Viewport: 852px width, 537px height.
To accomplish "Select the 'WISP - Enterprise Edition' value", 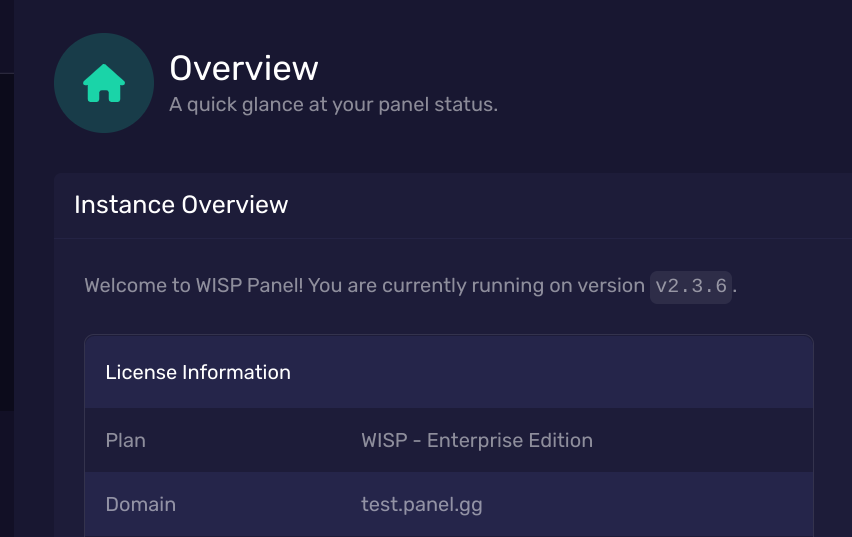I will (477, 440).
